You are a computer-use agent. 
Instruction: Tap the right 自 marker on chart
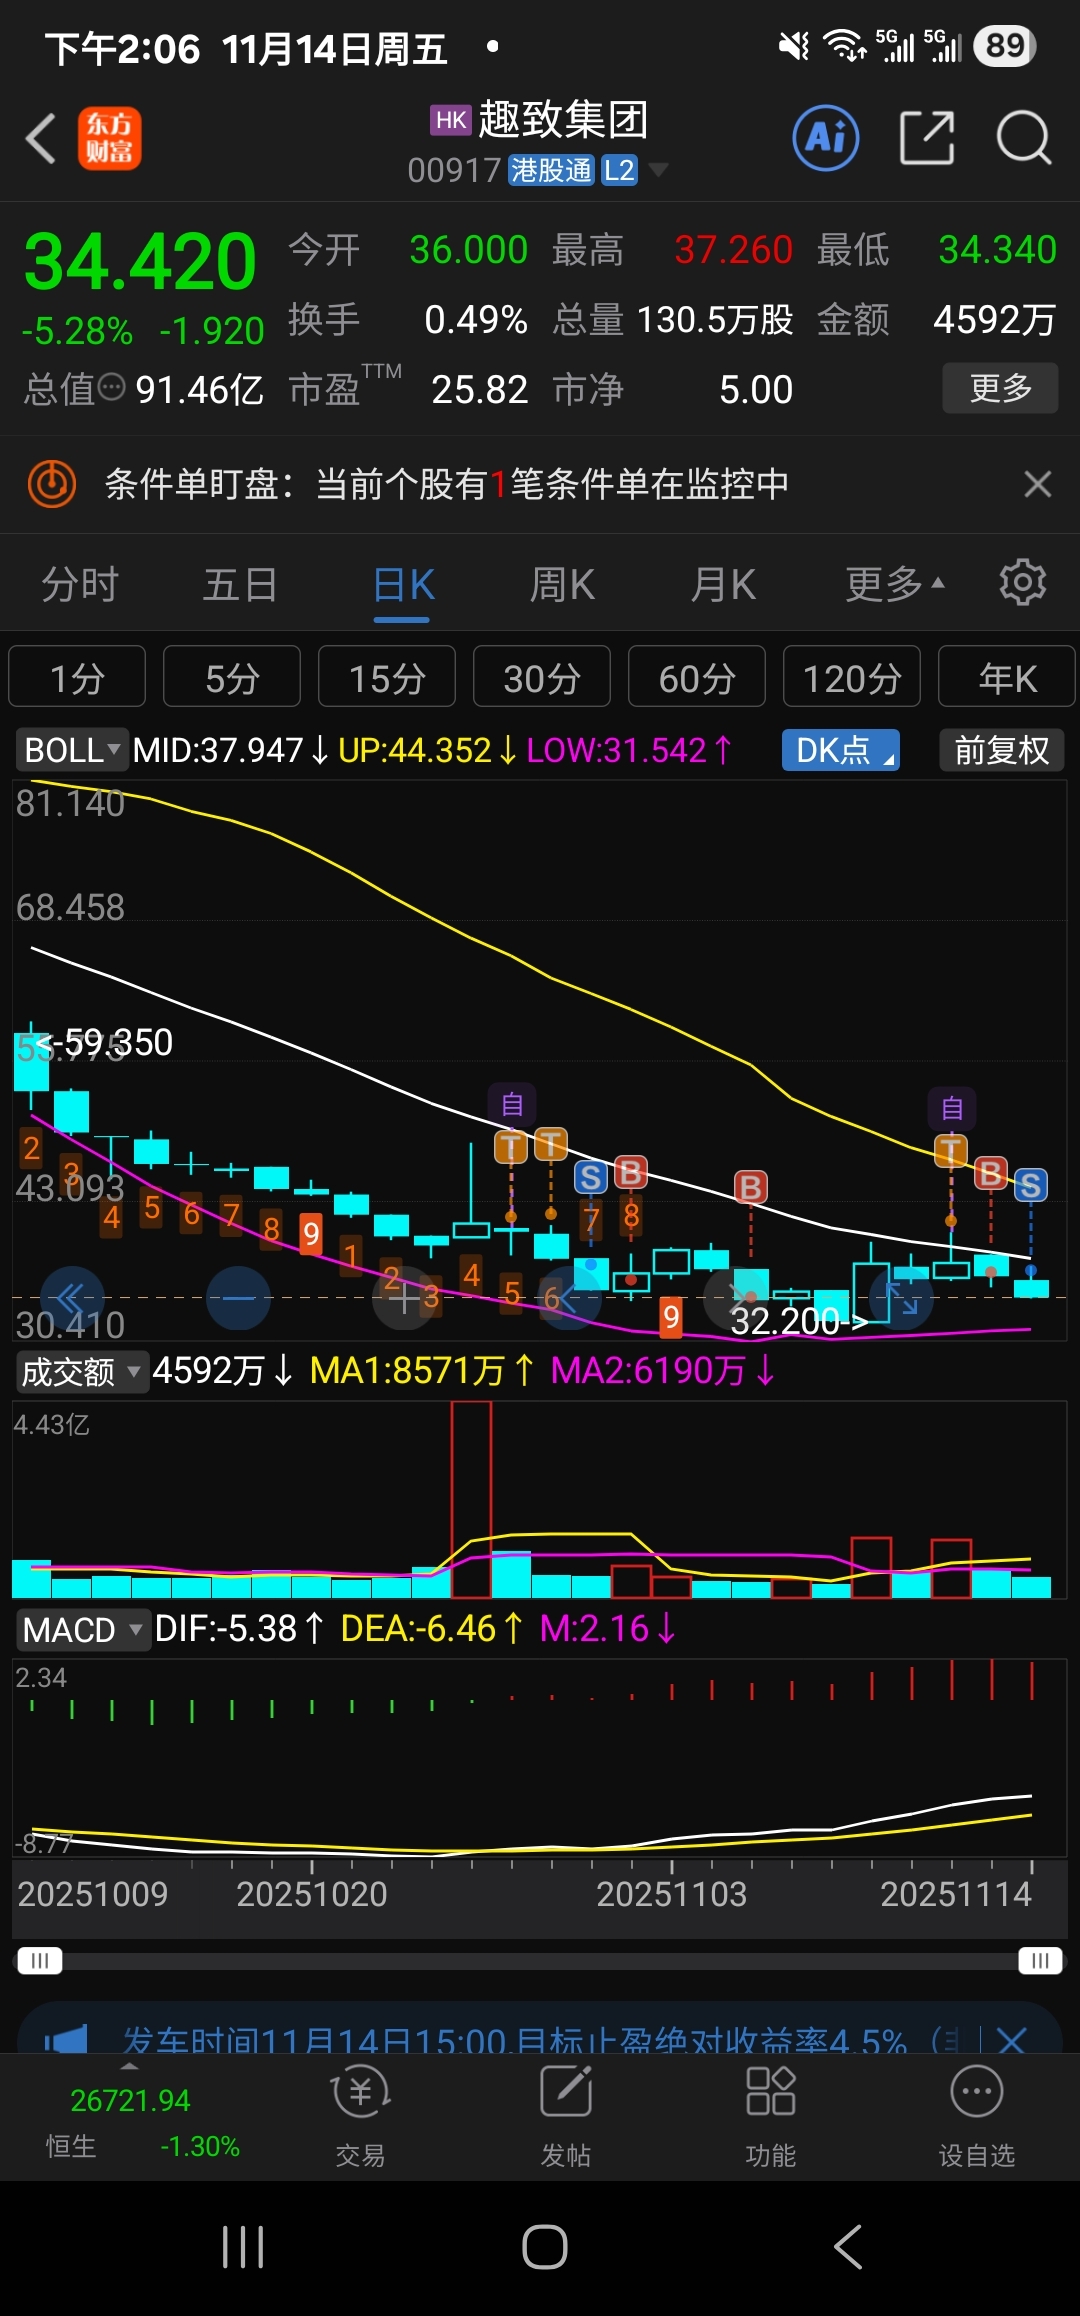[x=952, y=1107]
